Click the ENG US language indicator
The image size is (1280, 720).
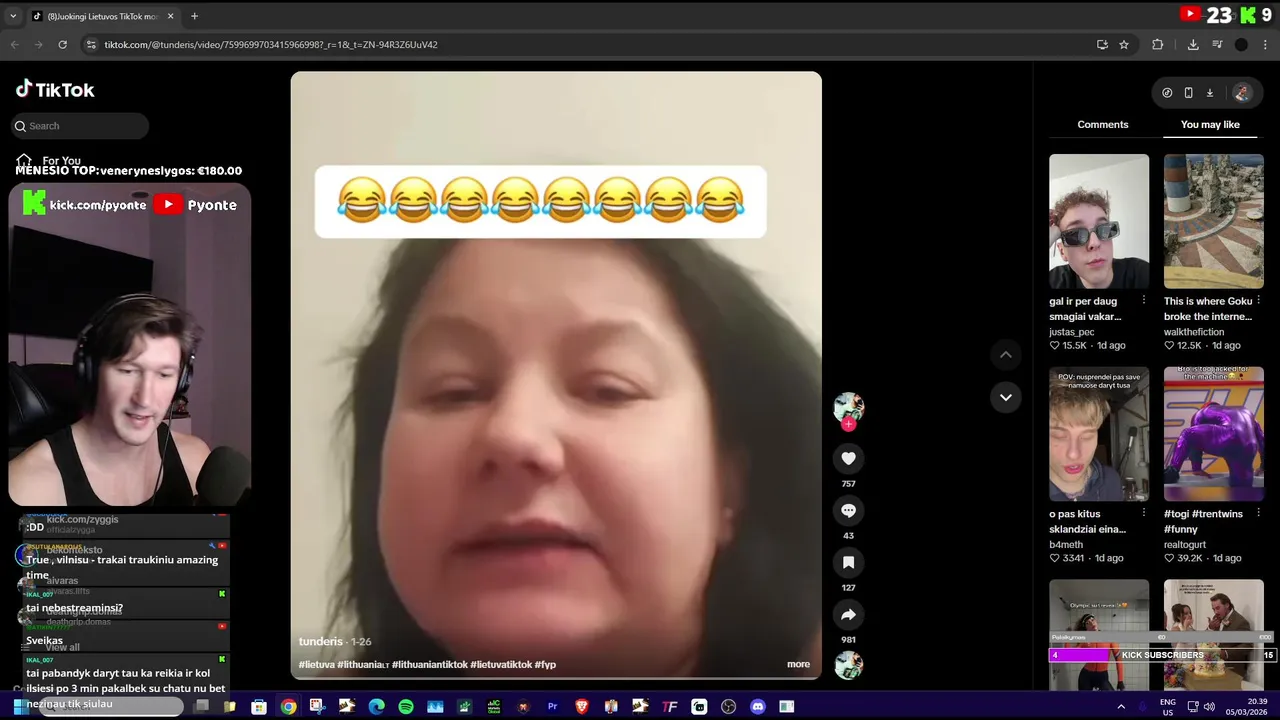(1167, 706)
